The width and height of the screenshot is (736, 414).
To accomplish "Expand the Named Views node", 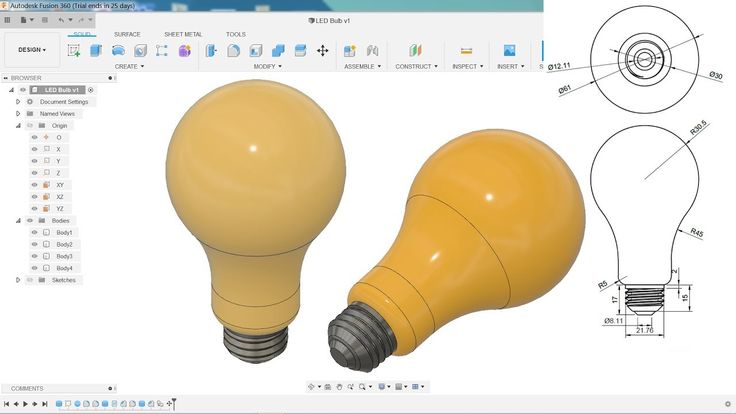I will [x=18, y=114].
